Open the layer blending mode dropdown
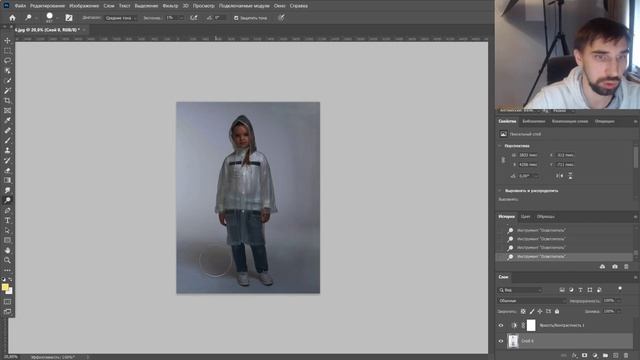Viewport: 640px width, 360px height. click(532, 301)
